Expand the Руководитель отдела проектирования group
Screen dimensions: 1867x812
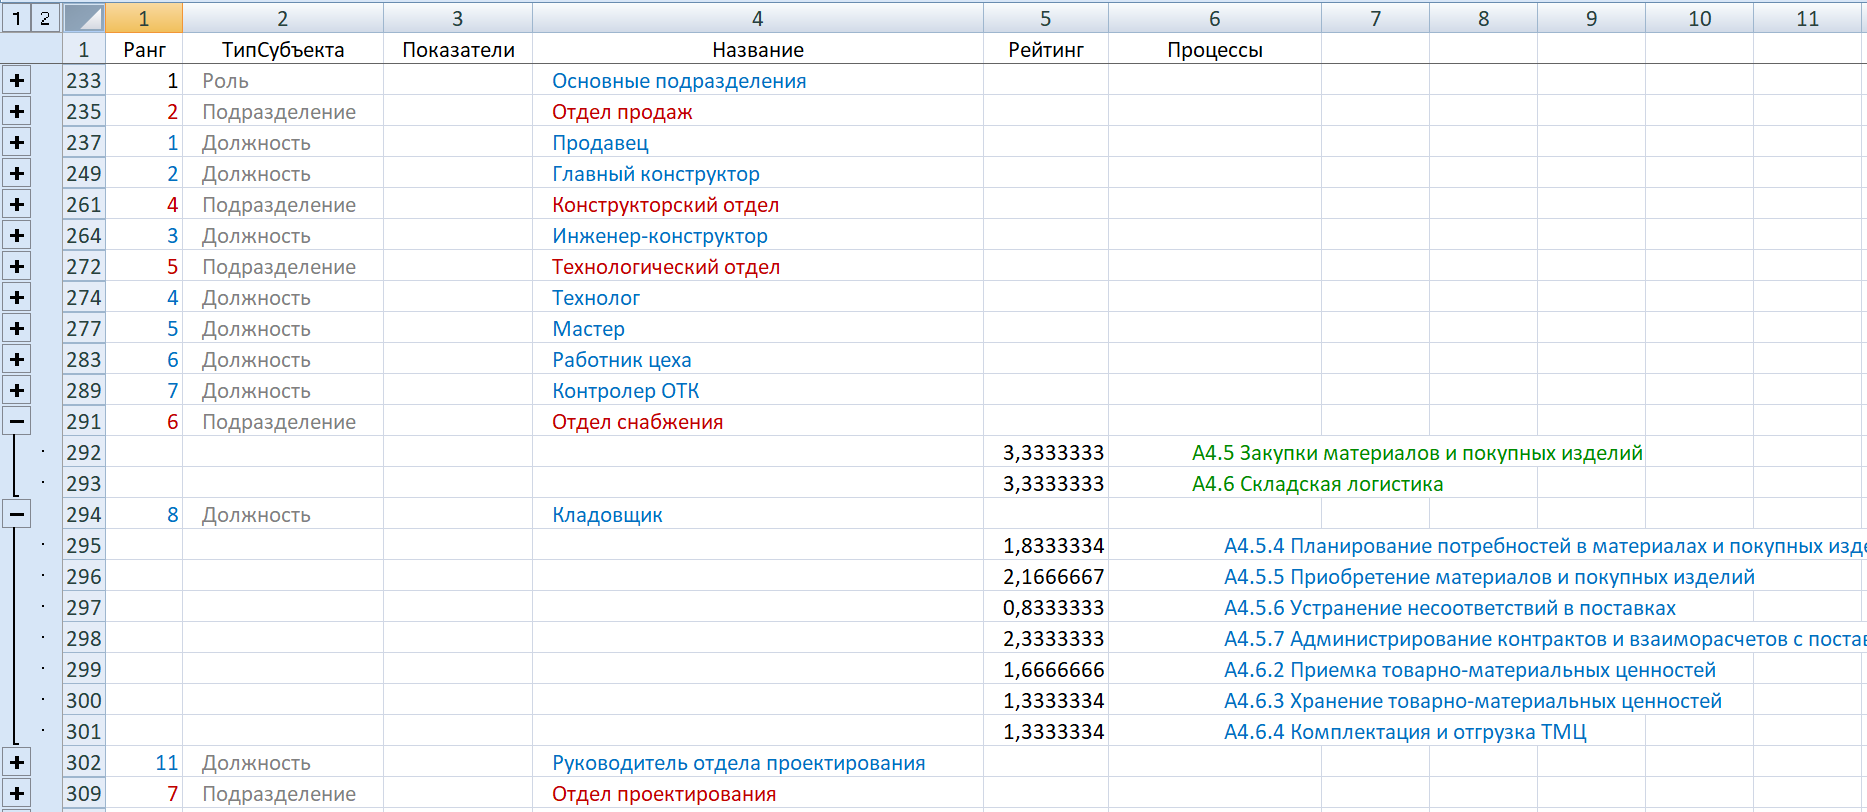click(x=17, y=763)
